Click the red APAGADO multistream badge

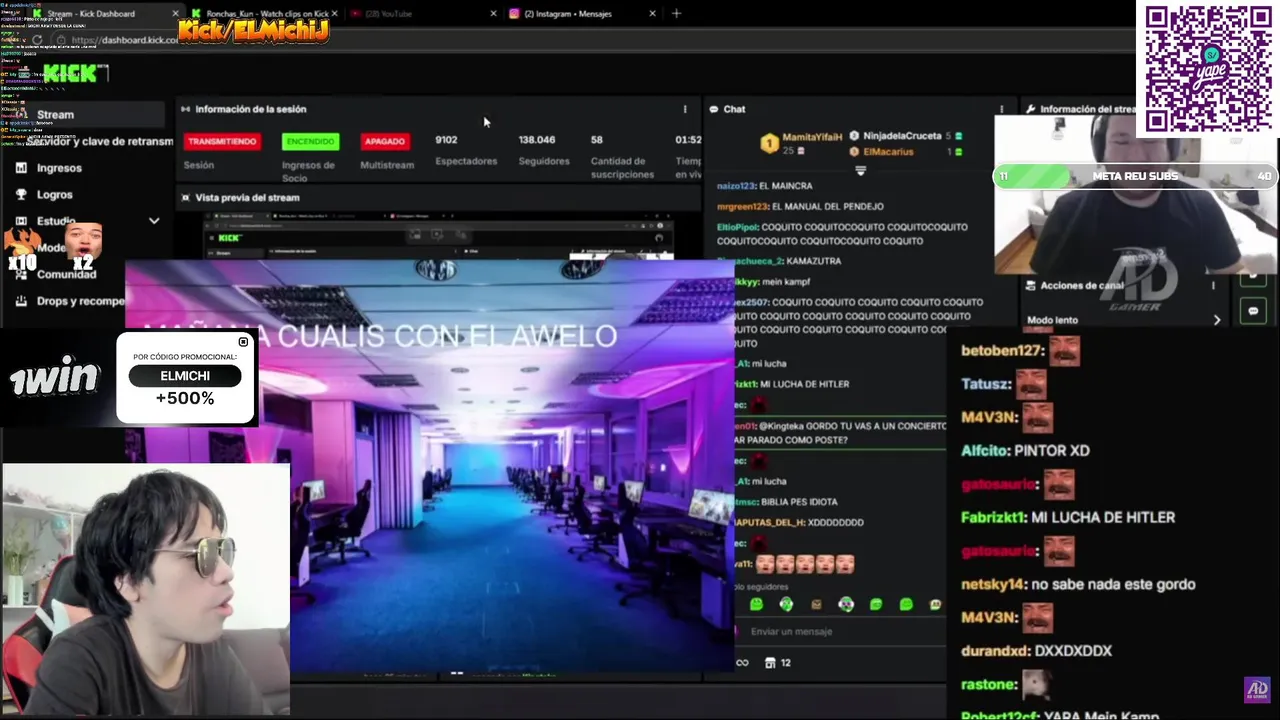[x=384, y=142]
